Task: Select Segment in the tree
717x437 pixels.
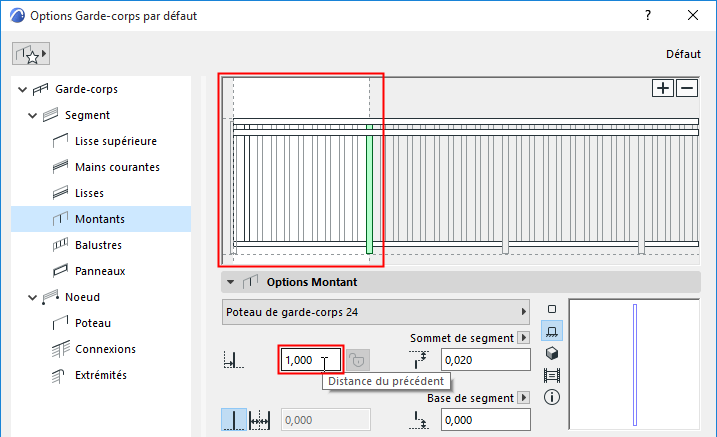Action: [87, 115]
